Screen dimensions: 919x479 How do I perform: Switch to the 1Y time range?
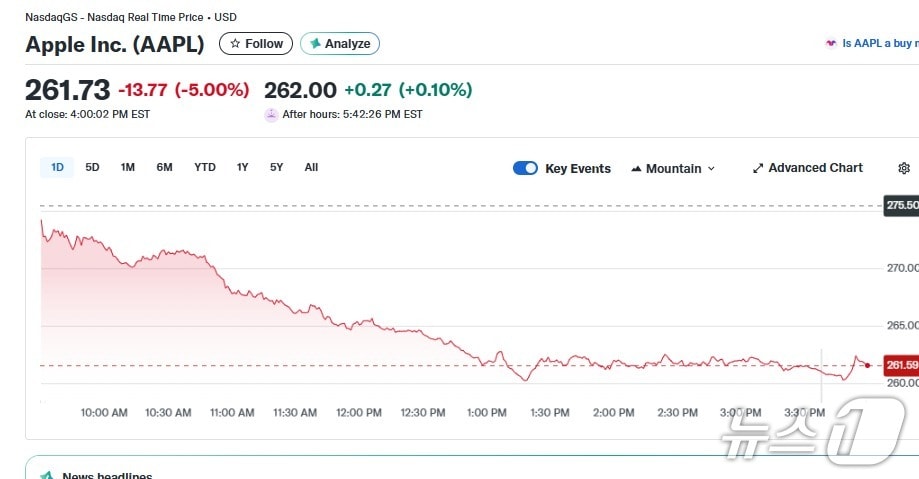[x=242, y=167]
